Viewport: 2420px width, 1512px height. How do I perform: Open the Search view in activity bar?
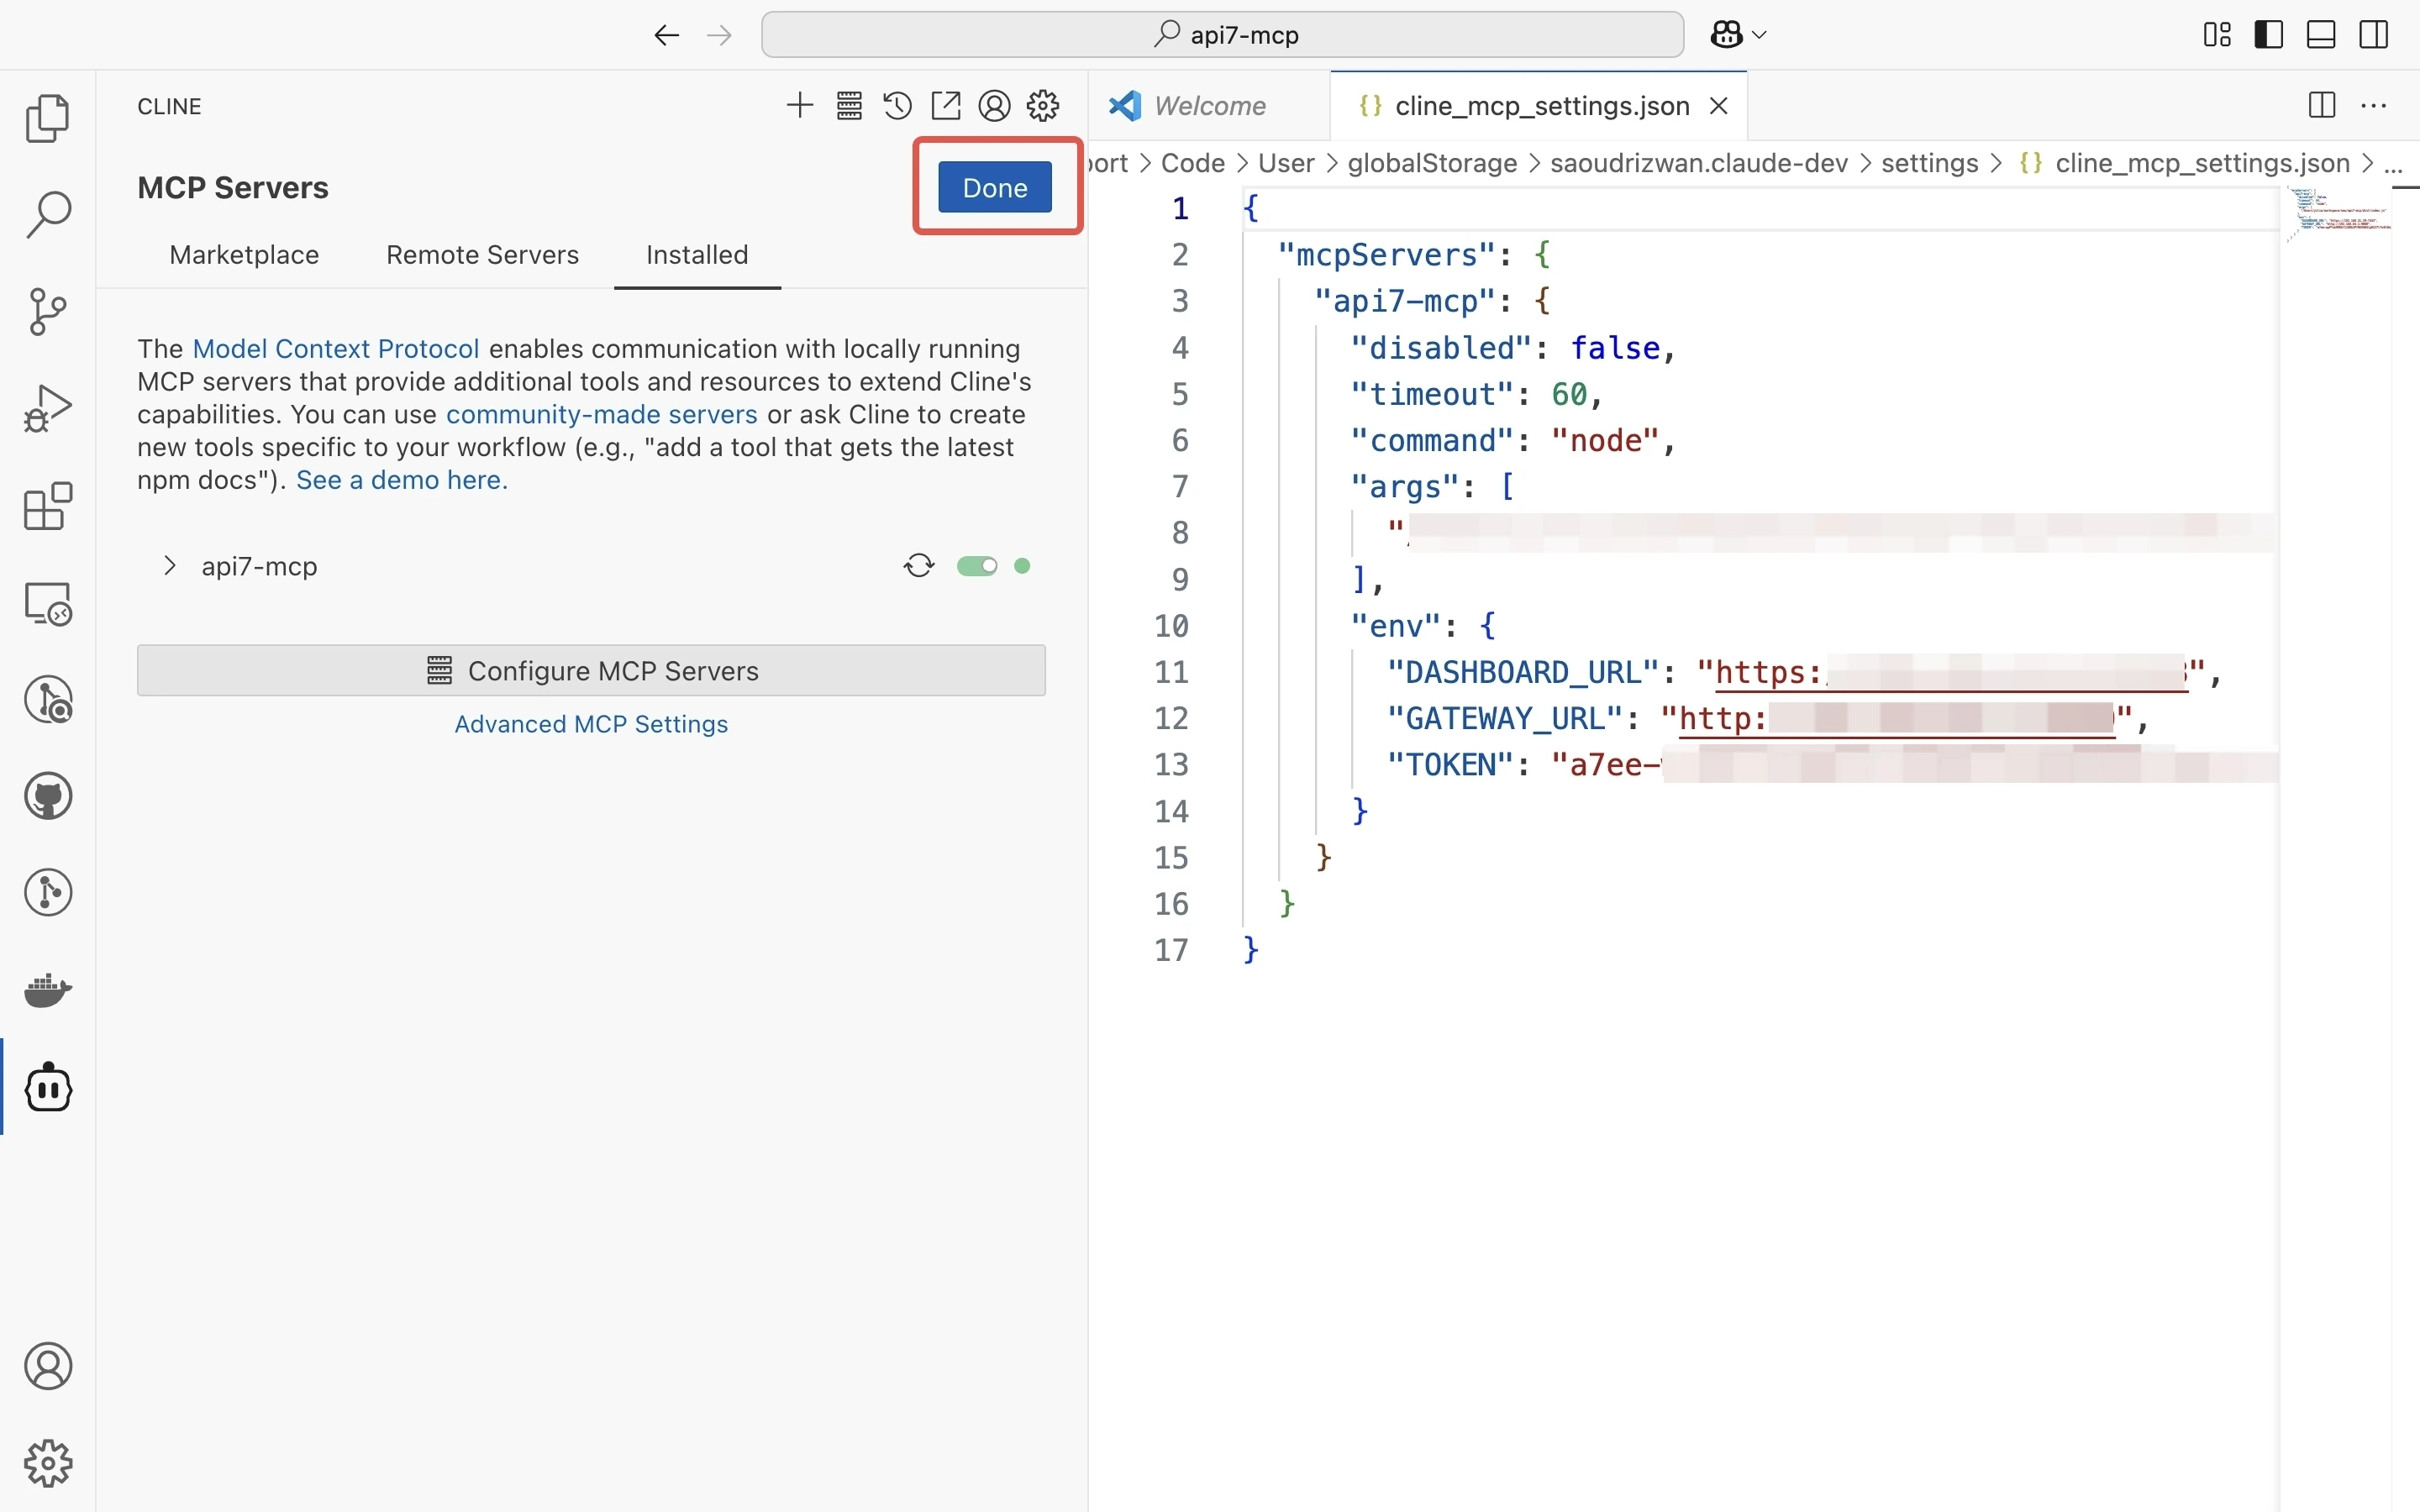(47, 215)
